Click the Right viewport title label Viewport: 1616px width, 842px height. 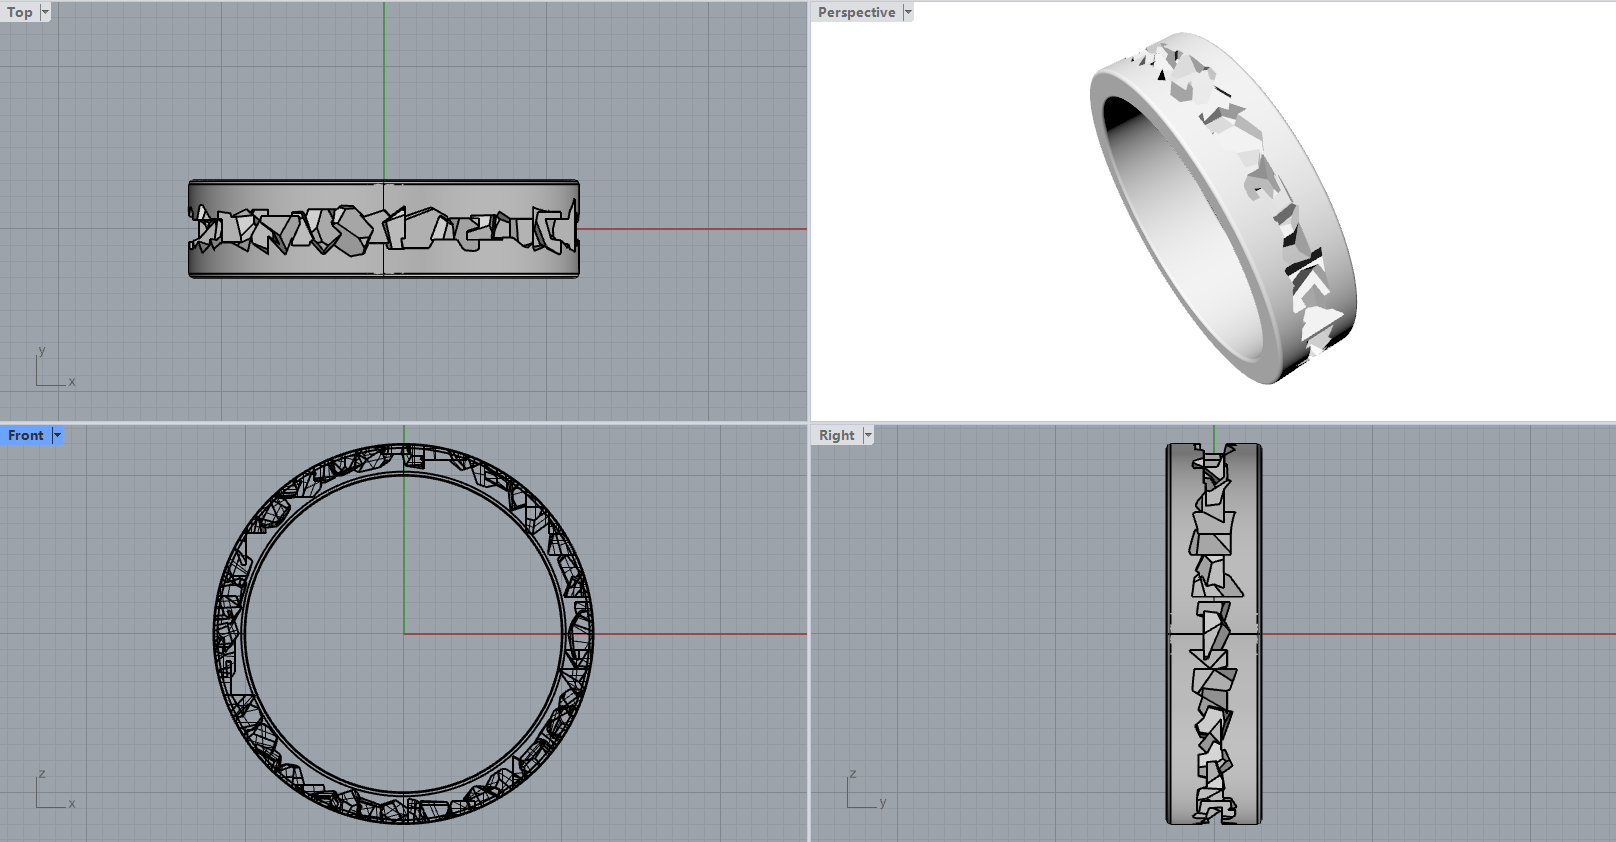click(x=836, y=435)
